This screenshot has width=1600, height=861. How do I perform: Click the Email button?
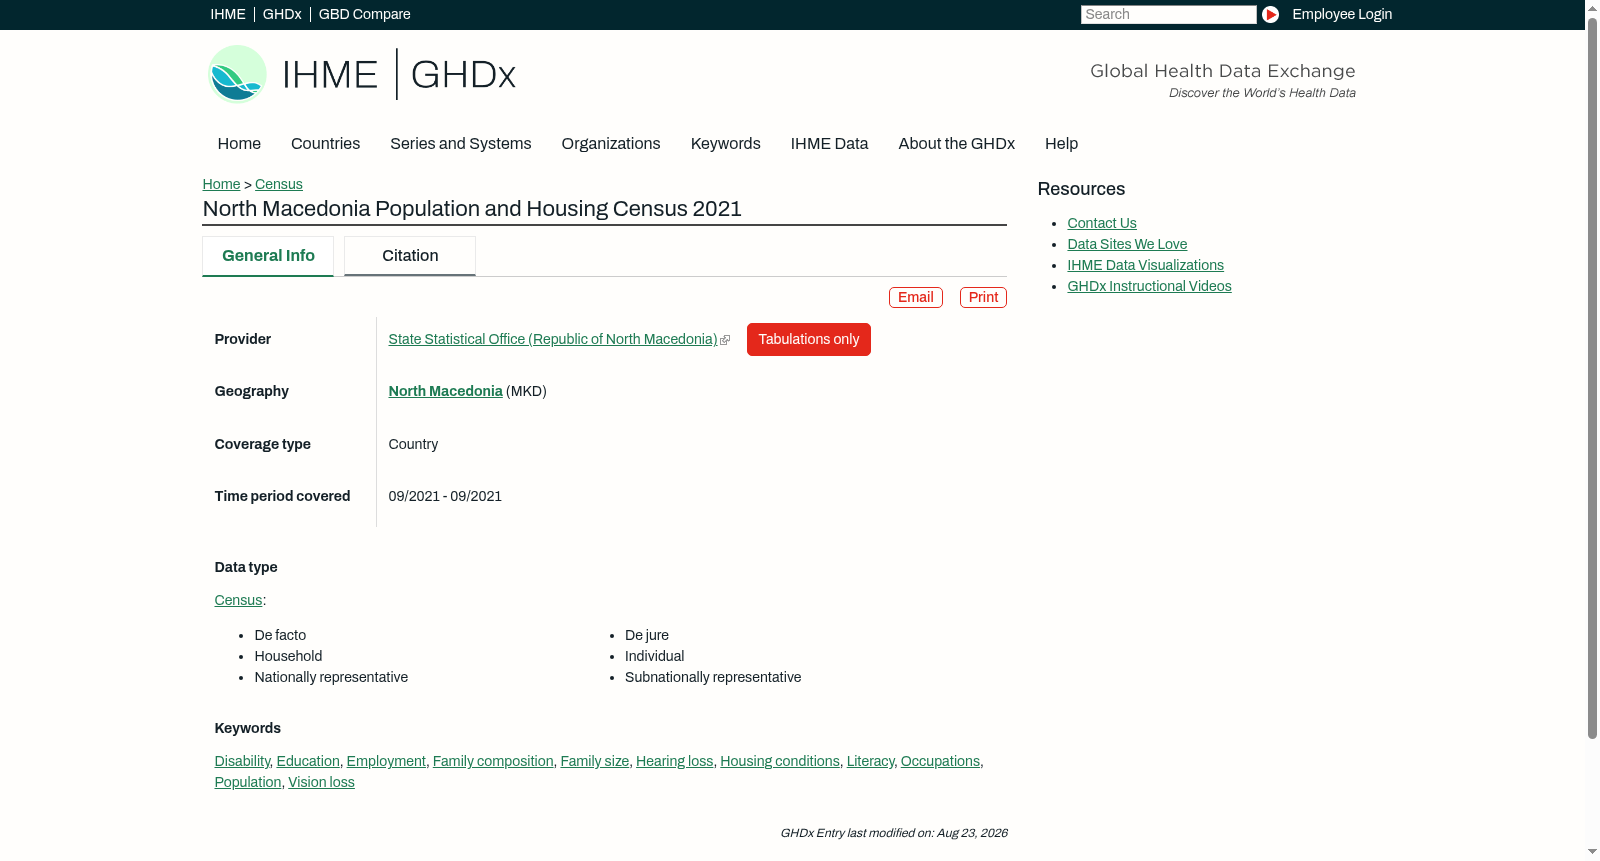[916, 297]
